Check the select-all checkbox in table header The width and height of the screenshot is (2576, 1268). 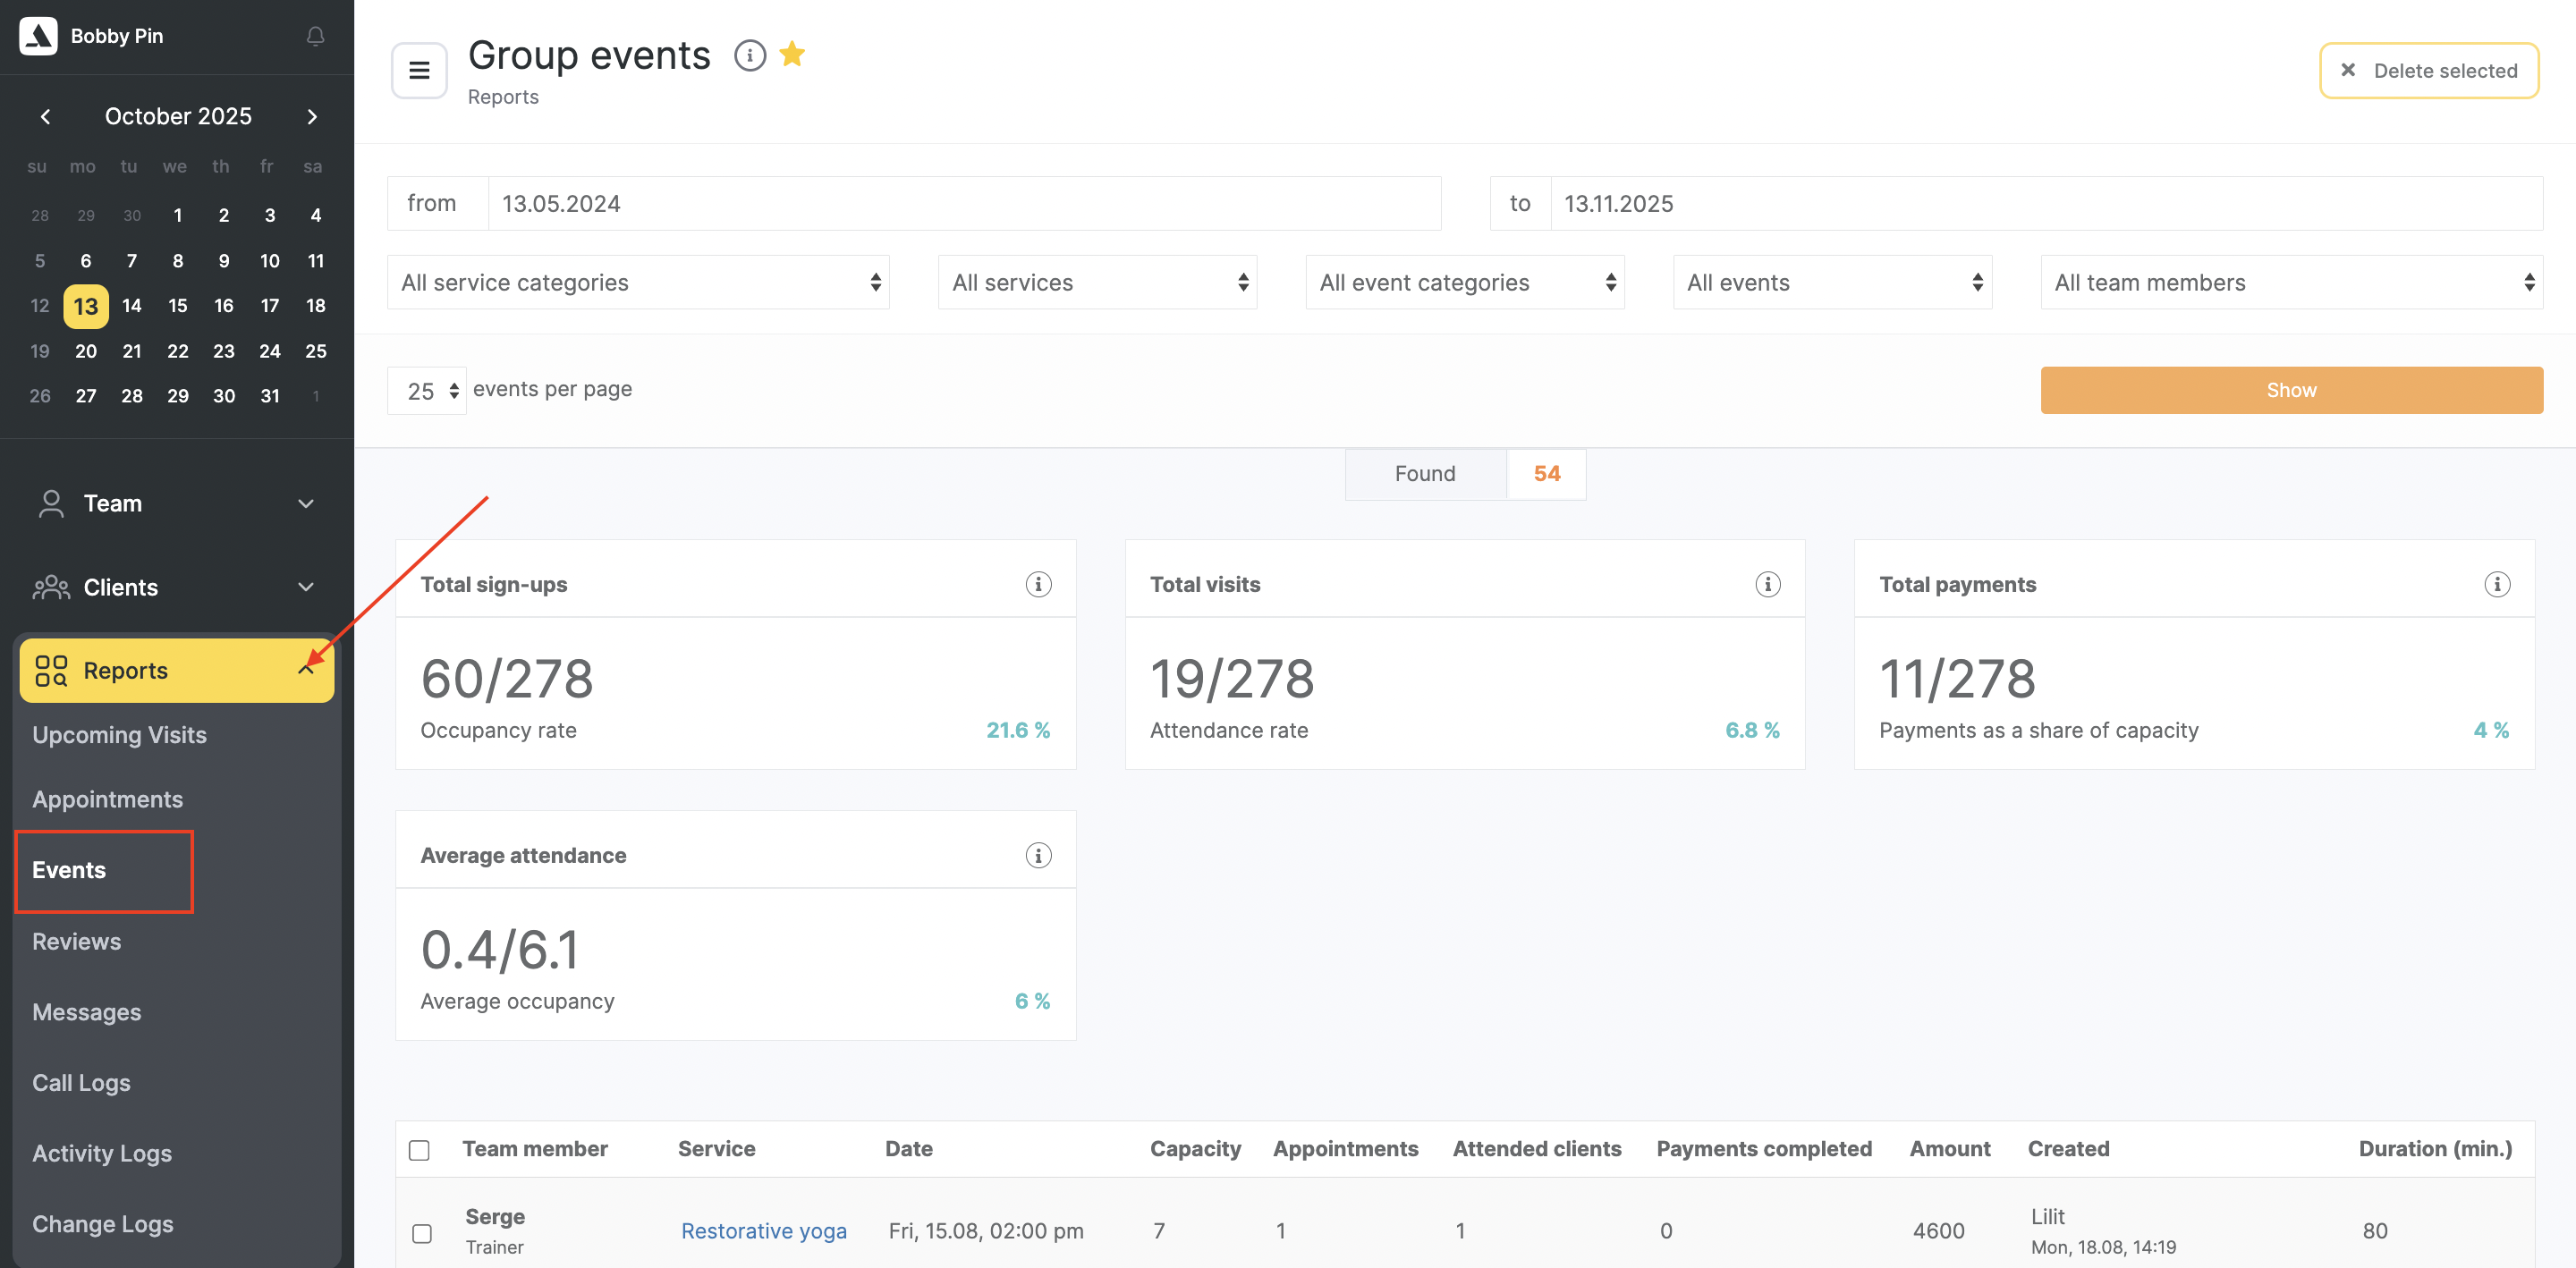pyautogui.click(x=419, y=1150)
